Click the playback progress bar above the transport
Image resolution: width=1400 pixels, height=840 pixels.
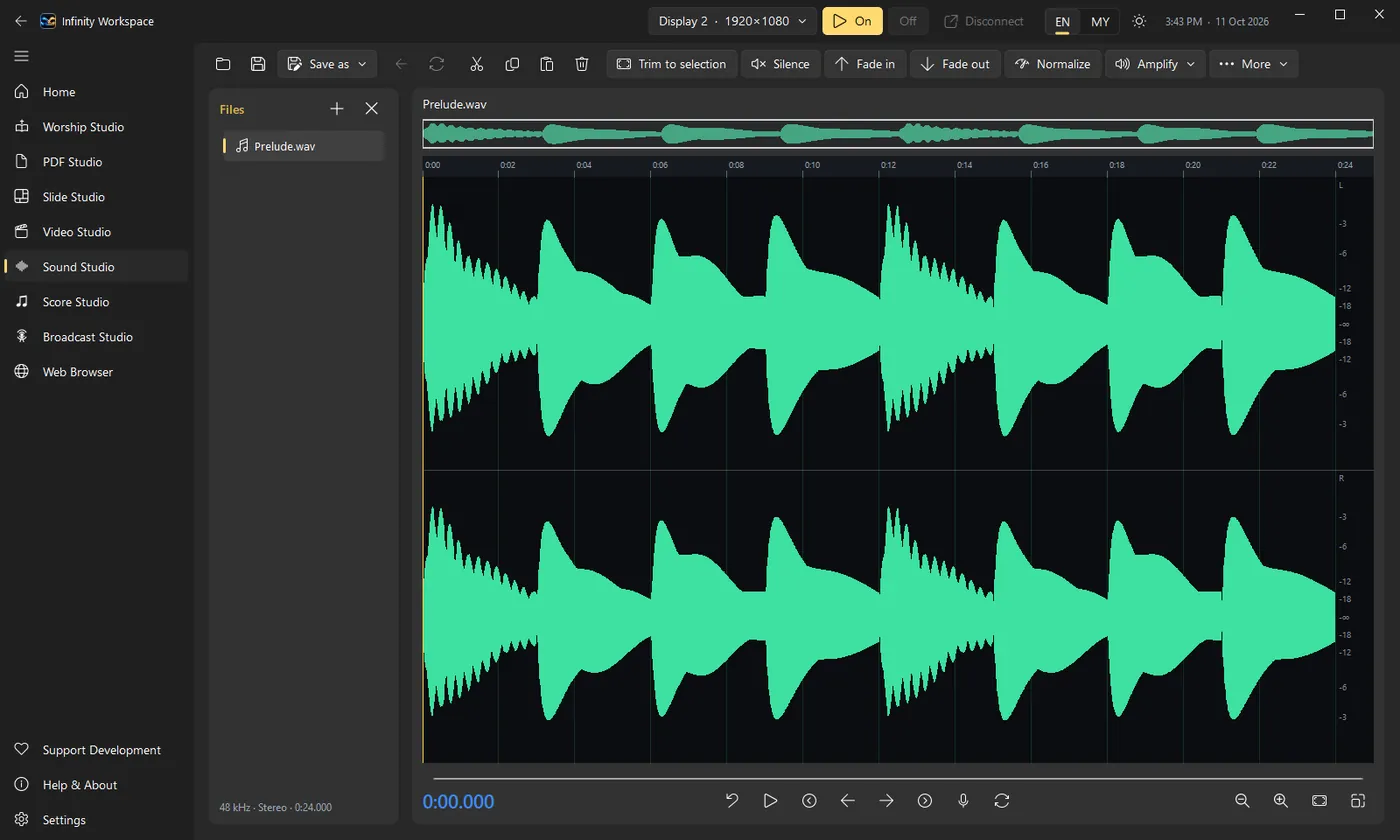(x=898, y=778)
